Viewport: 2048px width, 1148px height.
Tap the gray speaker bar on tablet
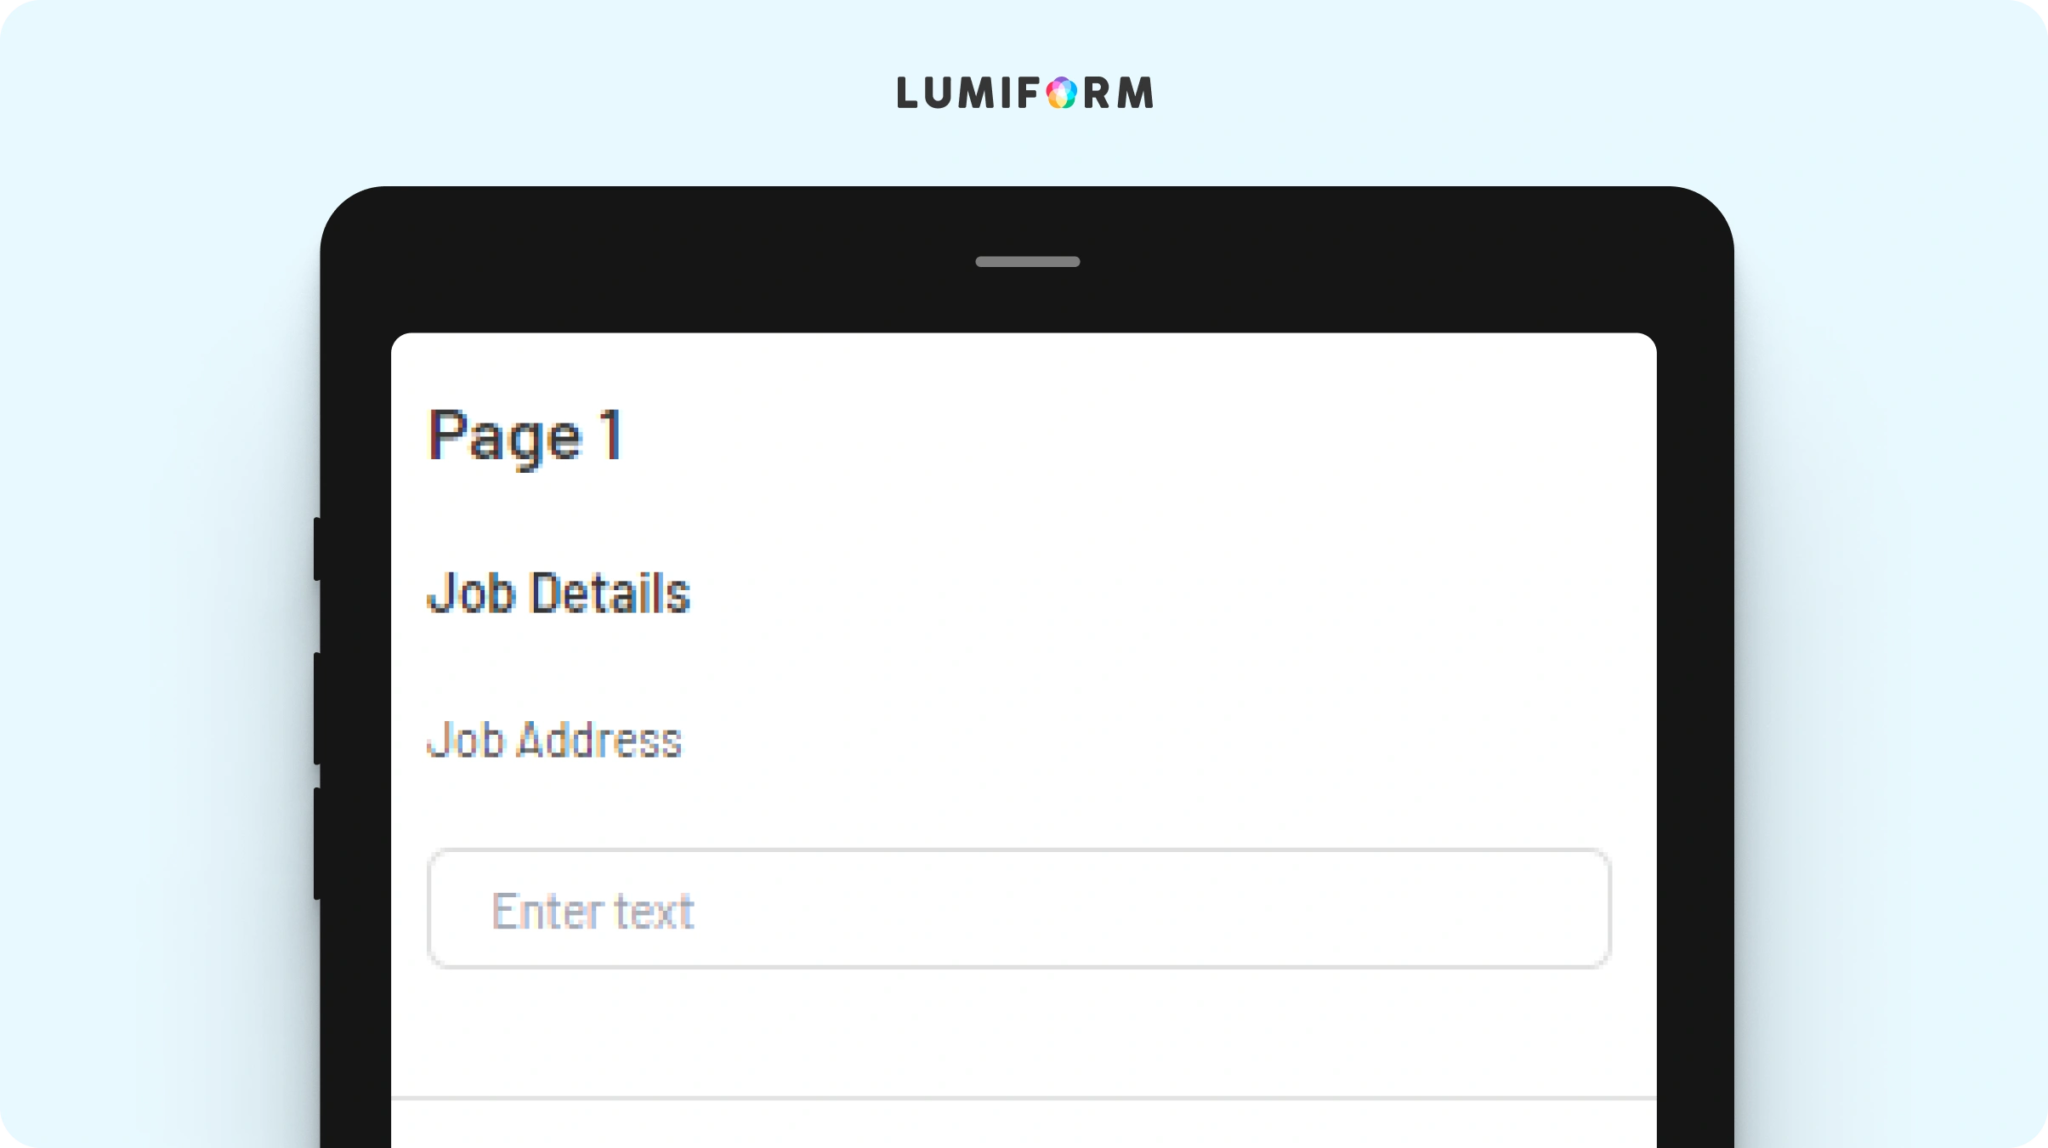[x=1027, y=262]
